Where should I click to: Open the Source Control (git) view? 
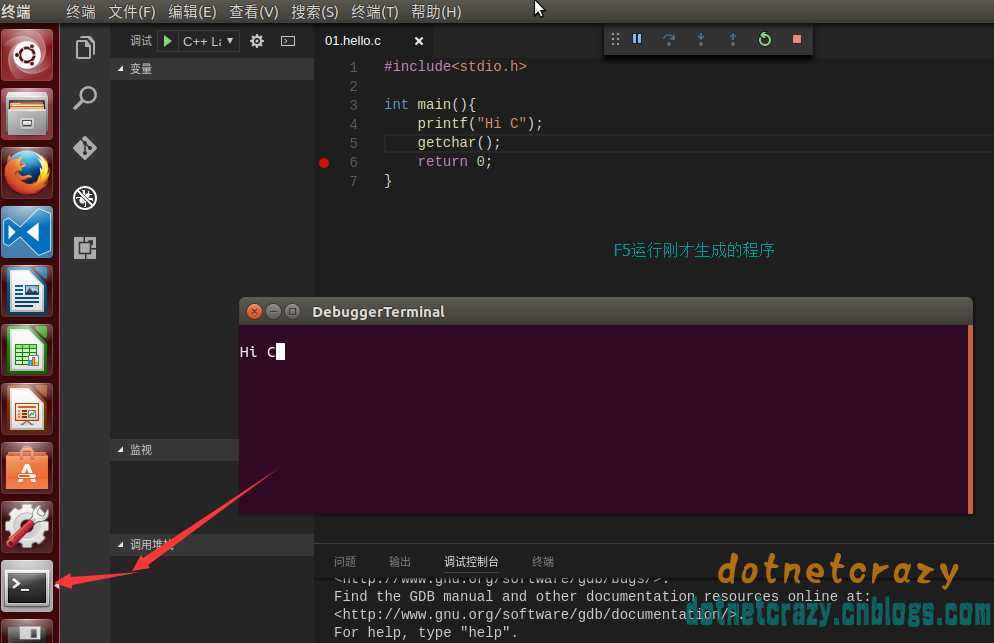click(x=85, y=148)
